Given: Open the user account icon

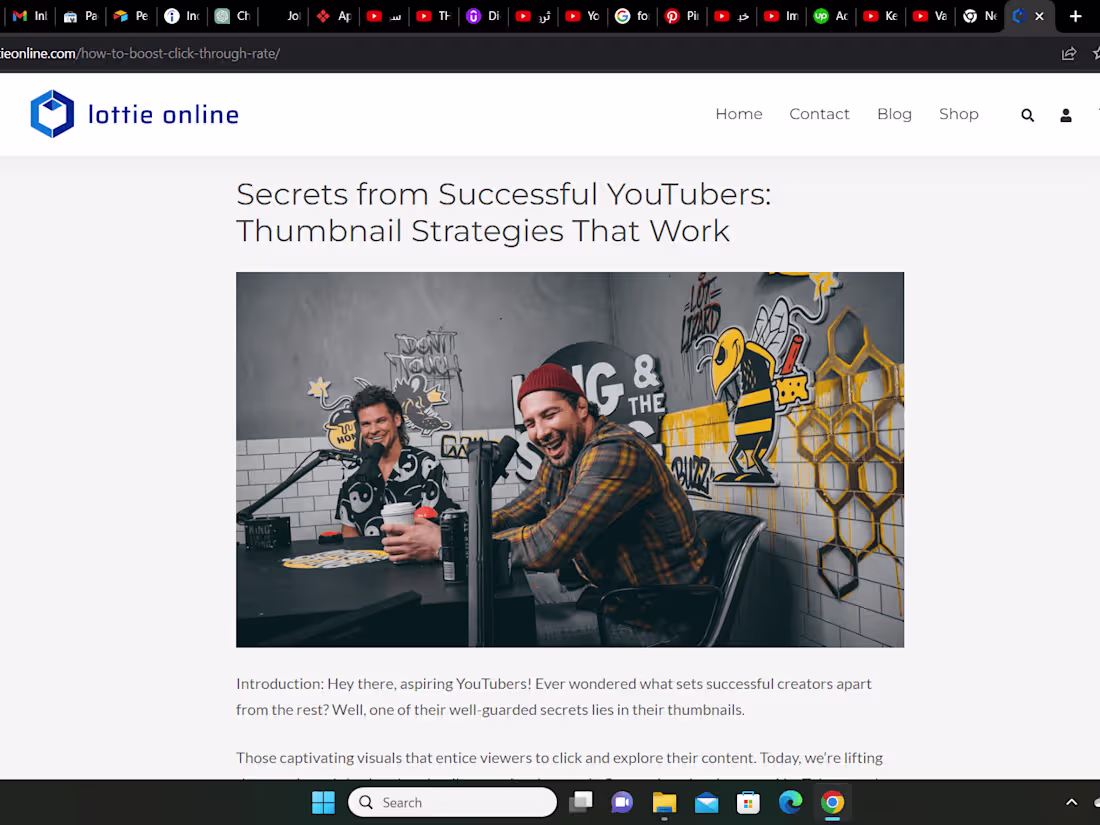Looking at the screenshot, I should pos(1065,114).
